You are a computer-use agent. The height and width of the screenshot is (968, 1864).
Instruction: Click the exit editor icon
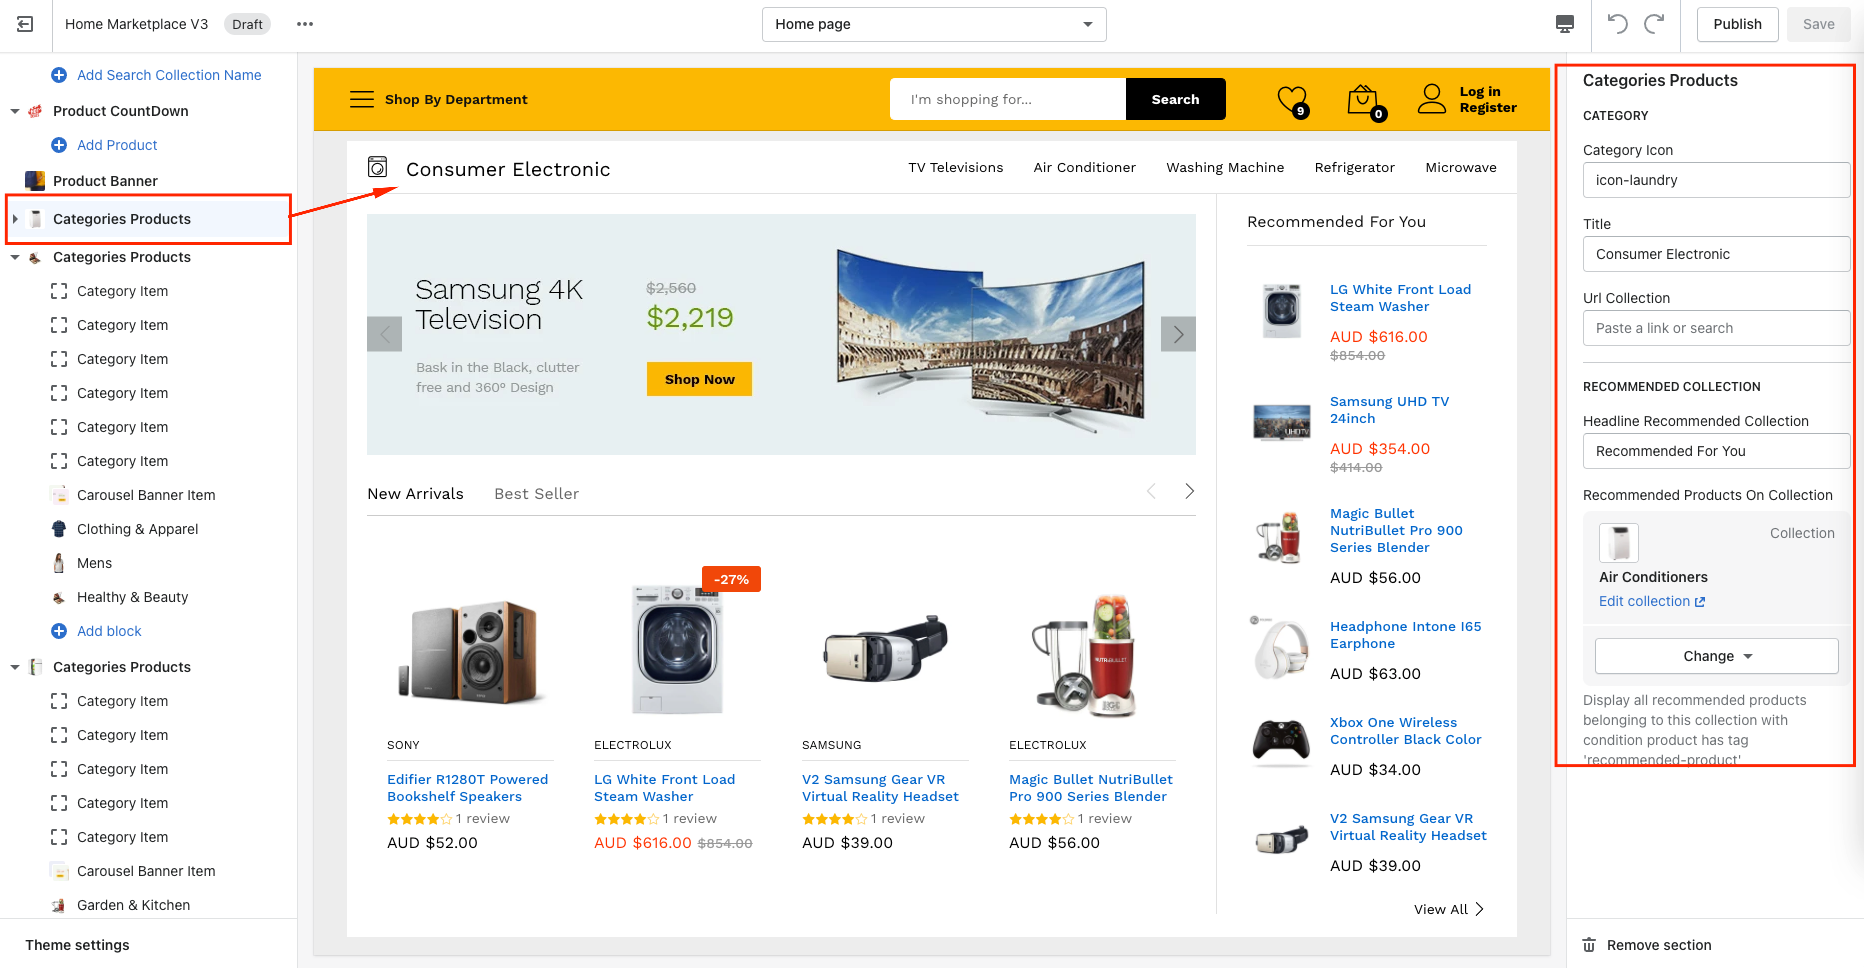pyautogui.click(x=25, y=24)
